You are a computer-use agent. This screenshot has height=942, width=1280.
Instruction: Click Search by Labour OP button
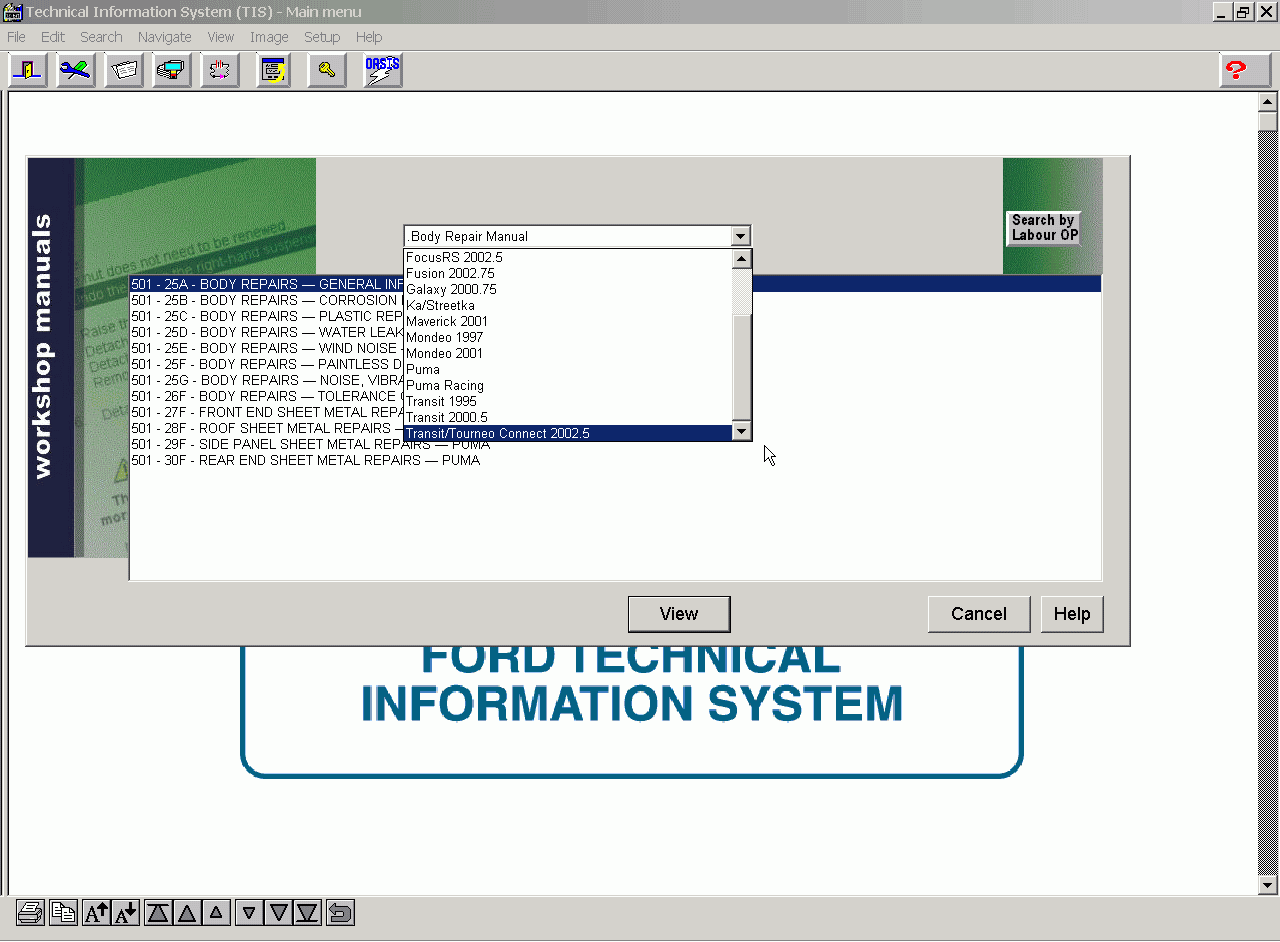click(x=1043, y=228)
